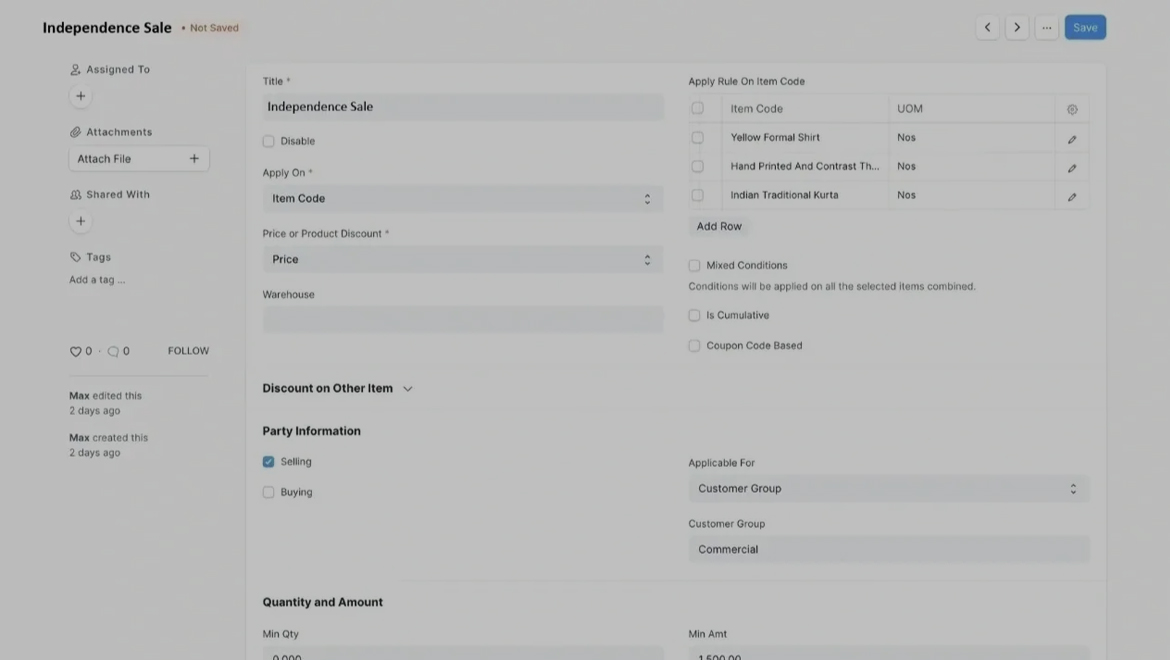This screenshot has height=660, width=1170.
Task: Open Price or Product Discount dropdown
Action: coord(462,259)
